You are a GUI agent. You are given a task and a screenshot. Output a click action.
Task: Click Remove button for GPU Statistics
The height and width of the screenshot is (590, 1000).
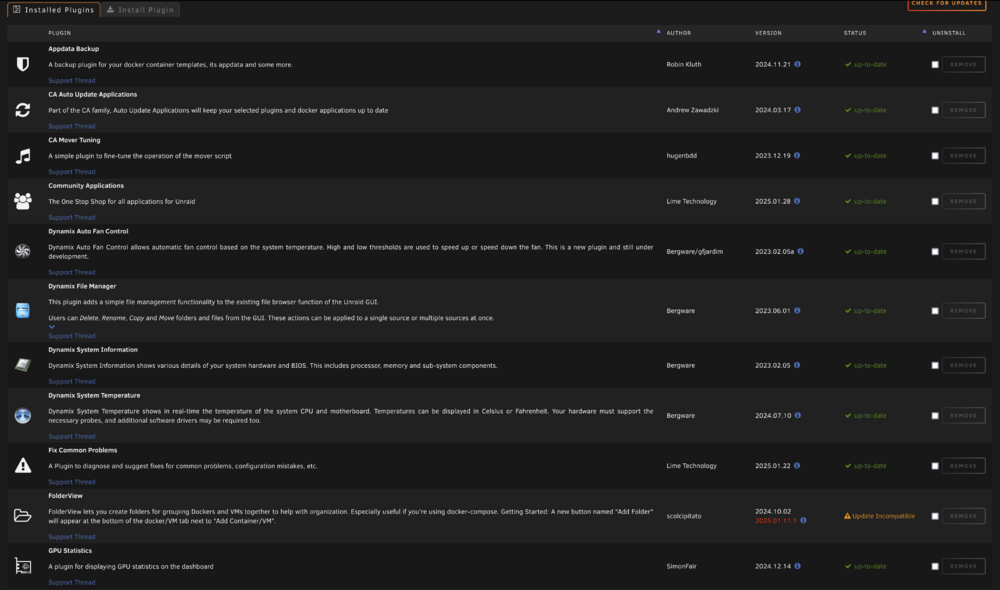[x=963, y=566]
